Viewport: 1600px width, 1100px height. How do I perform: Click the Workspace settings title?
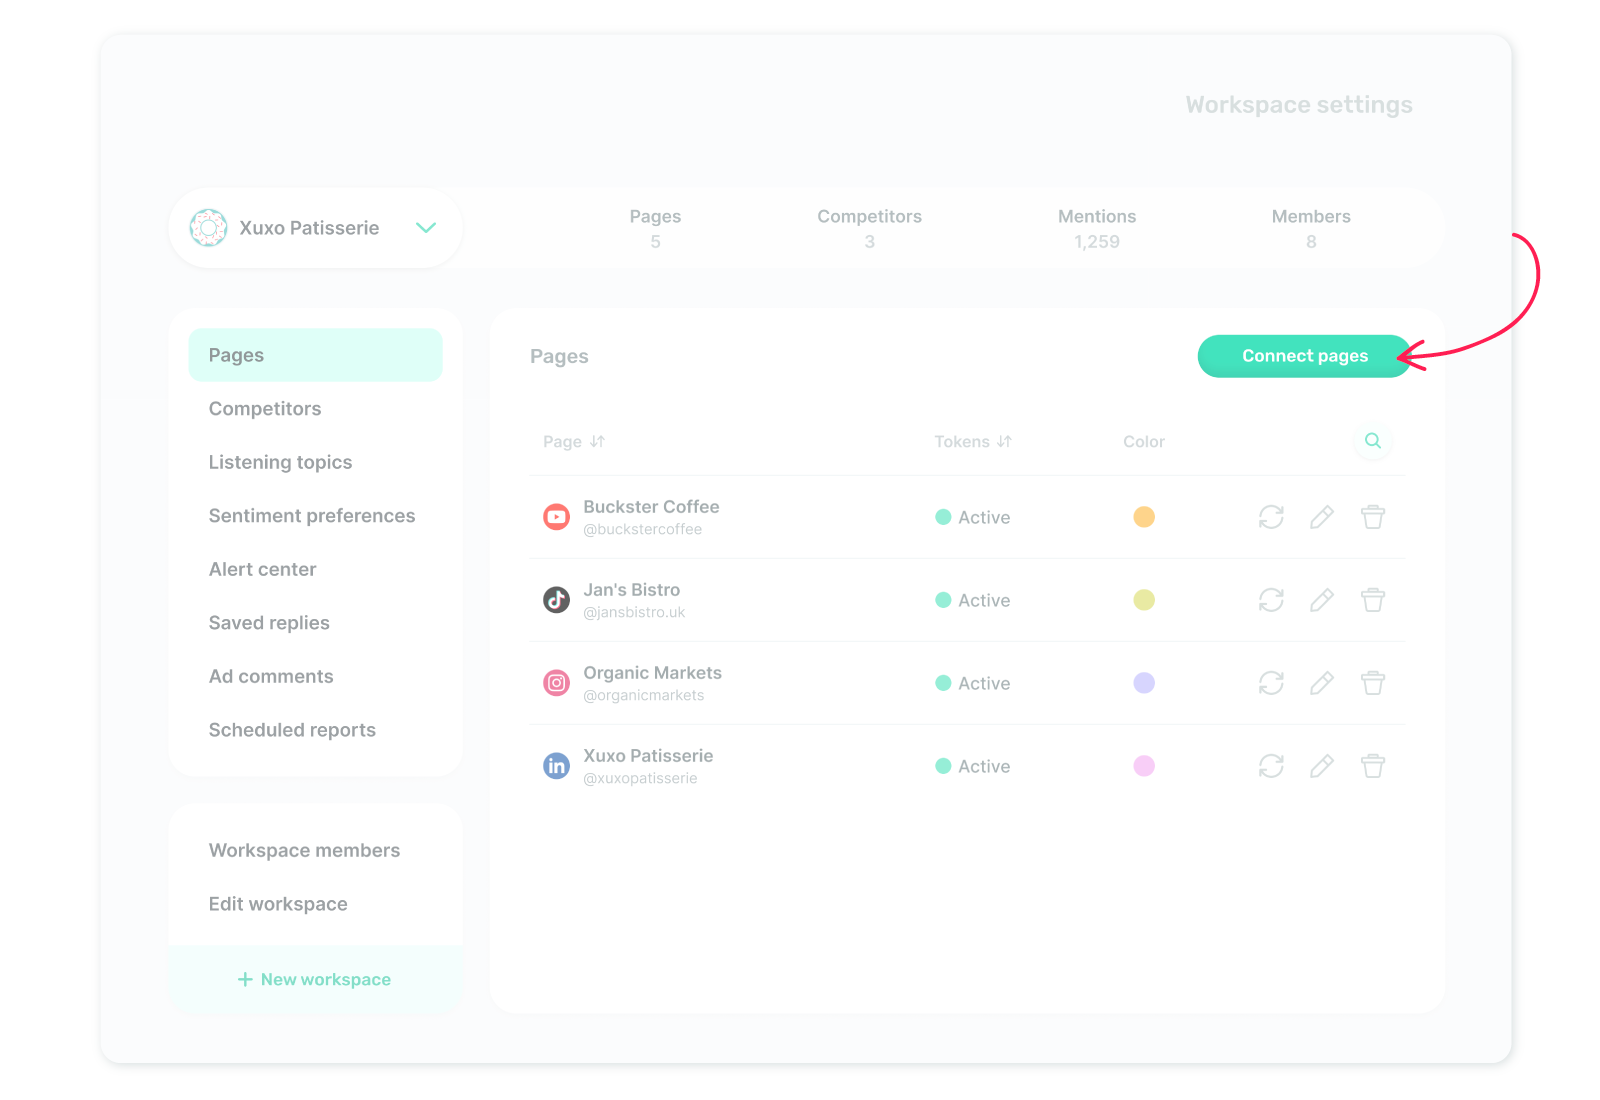point(1299,105)
